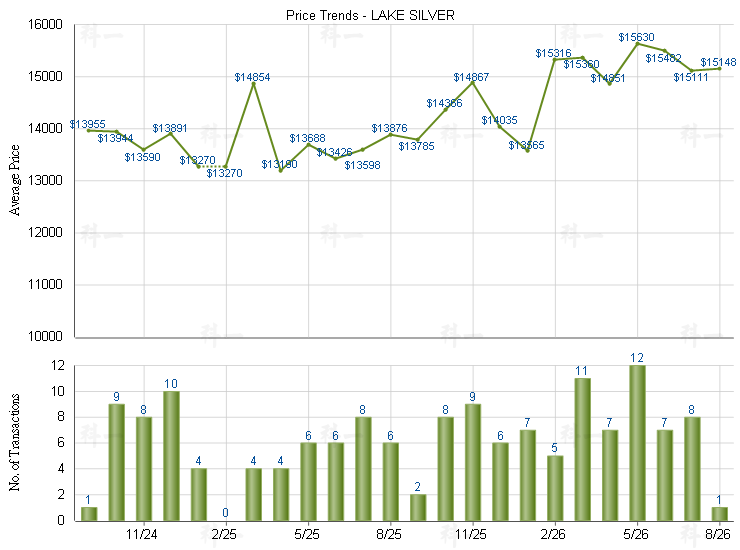This screenshot has width=740, height=550.
Task: Click the $13955 first data point
Action: pyautogui.click(x=89, y=130)
